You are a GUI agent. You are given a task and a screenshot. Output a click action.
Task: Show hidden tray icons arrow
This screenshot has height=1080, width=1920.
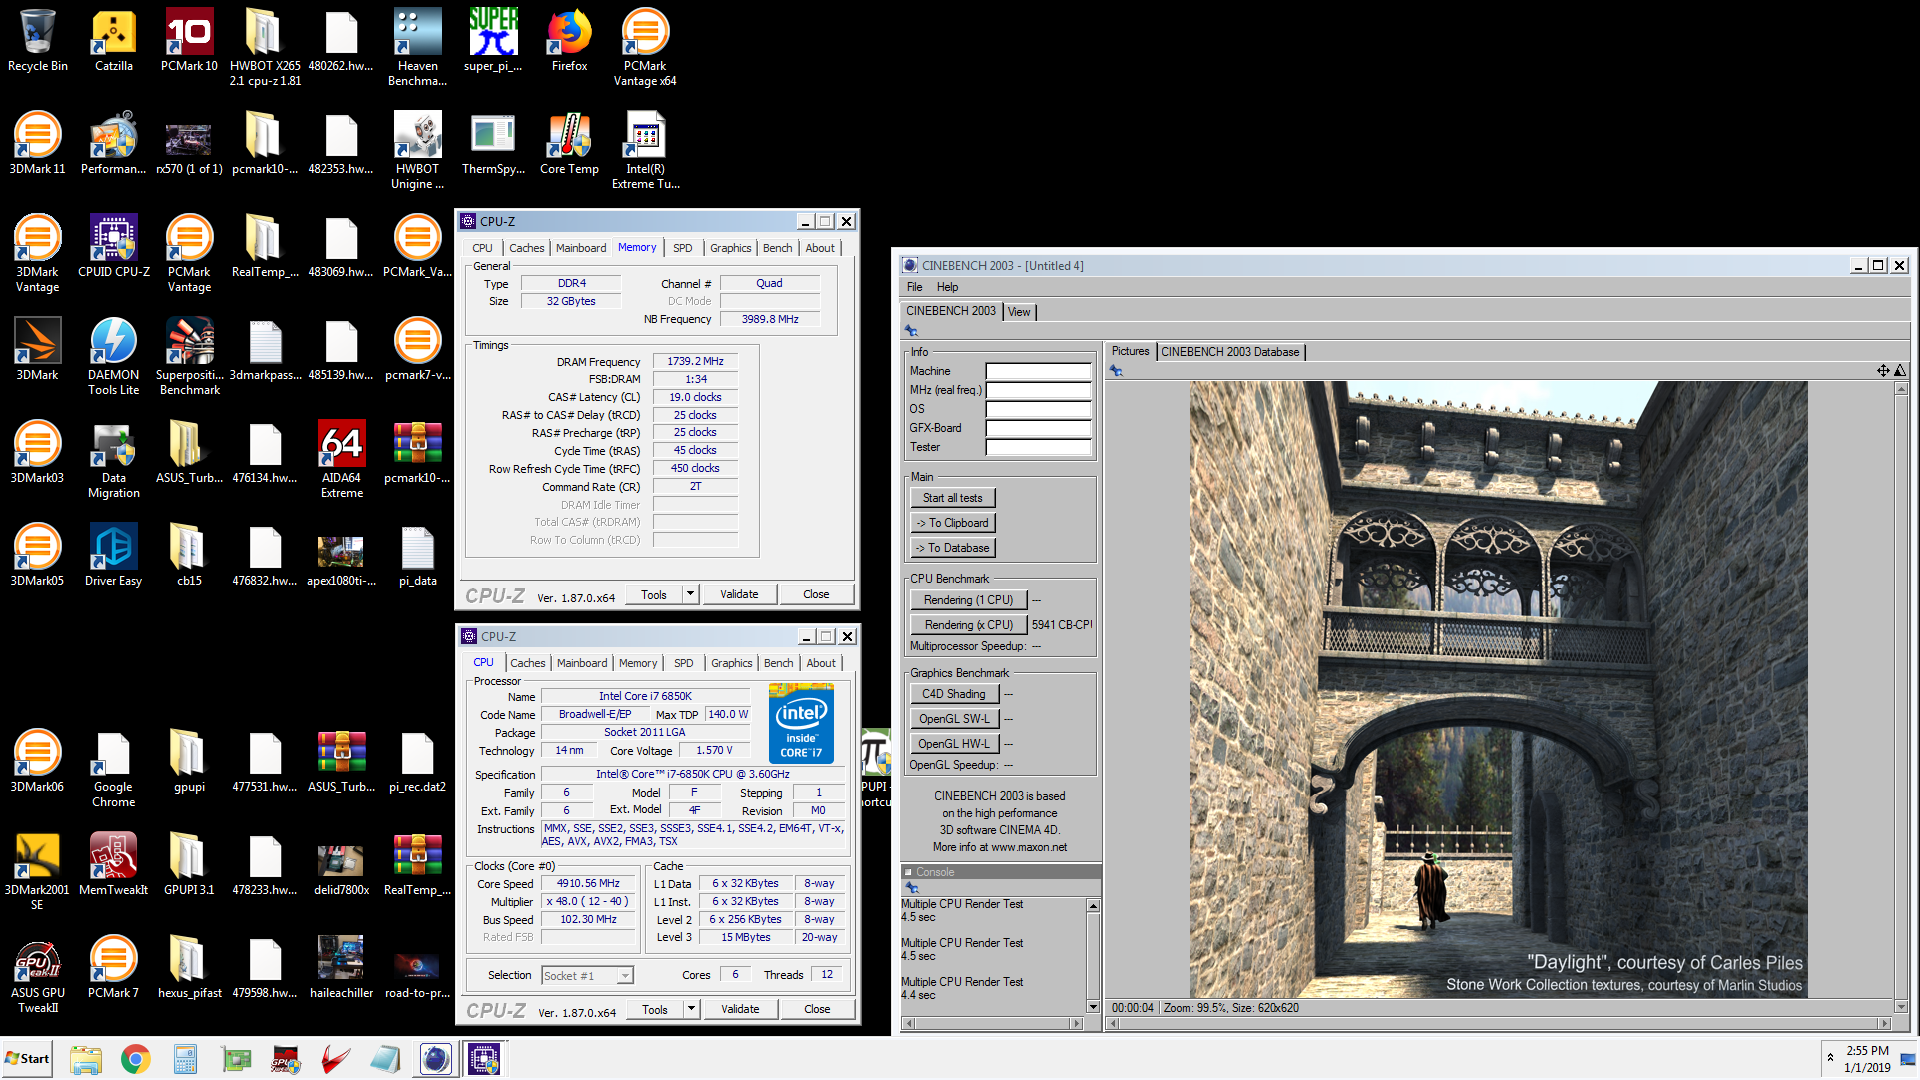[1830, 1058]
